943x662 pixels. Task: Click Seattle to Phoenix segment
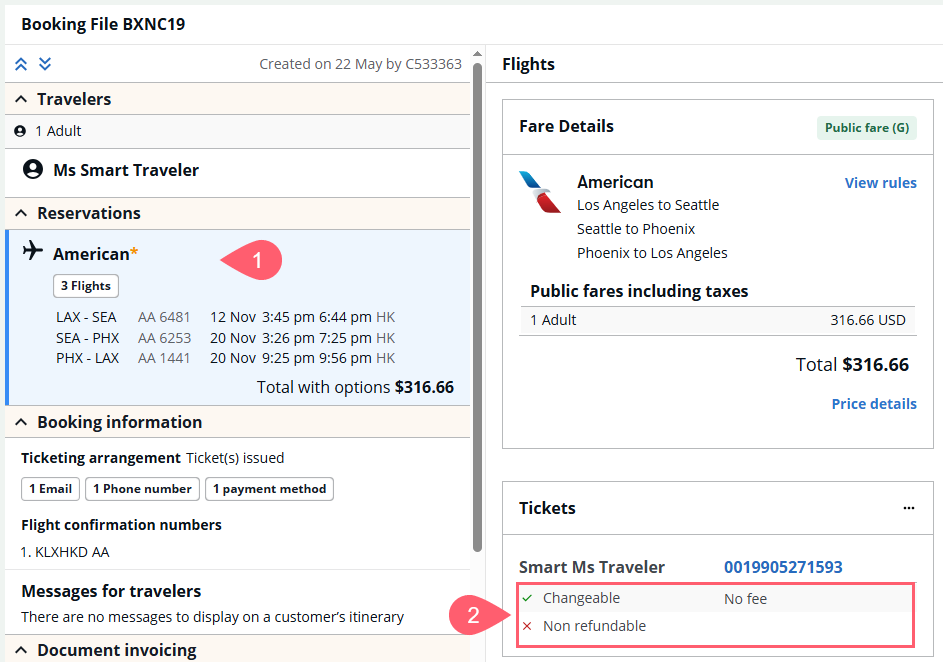pyautogui.click(x=636, y=229)
